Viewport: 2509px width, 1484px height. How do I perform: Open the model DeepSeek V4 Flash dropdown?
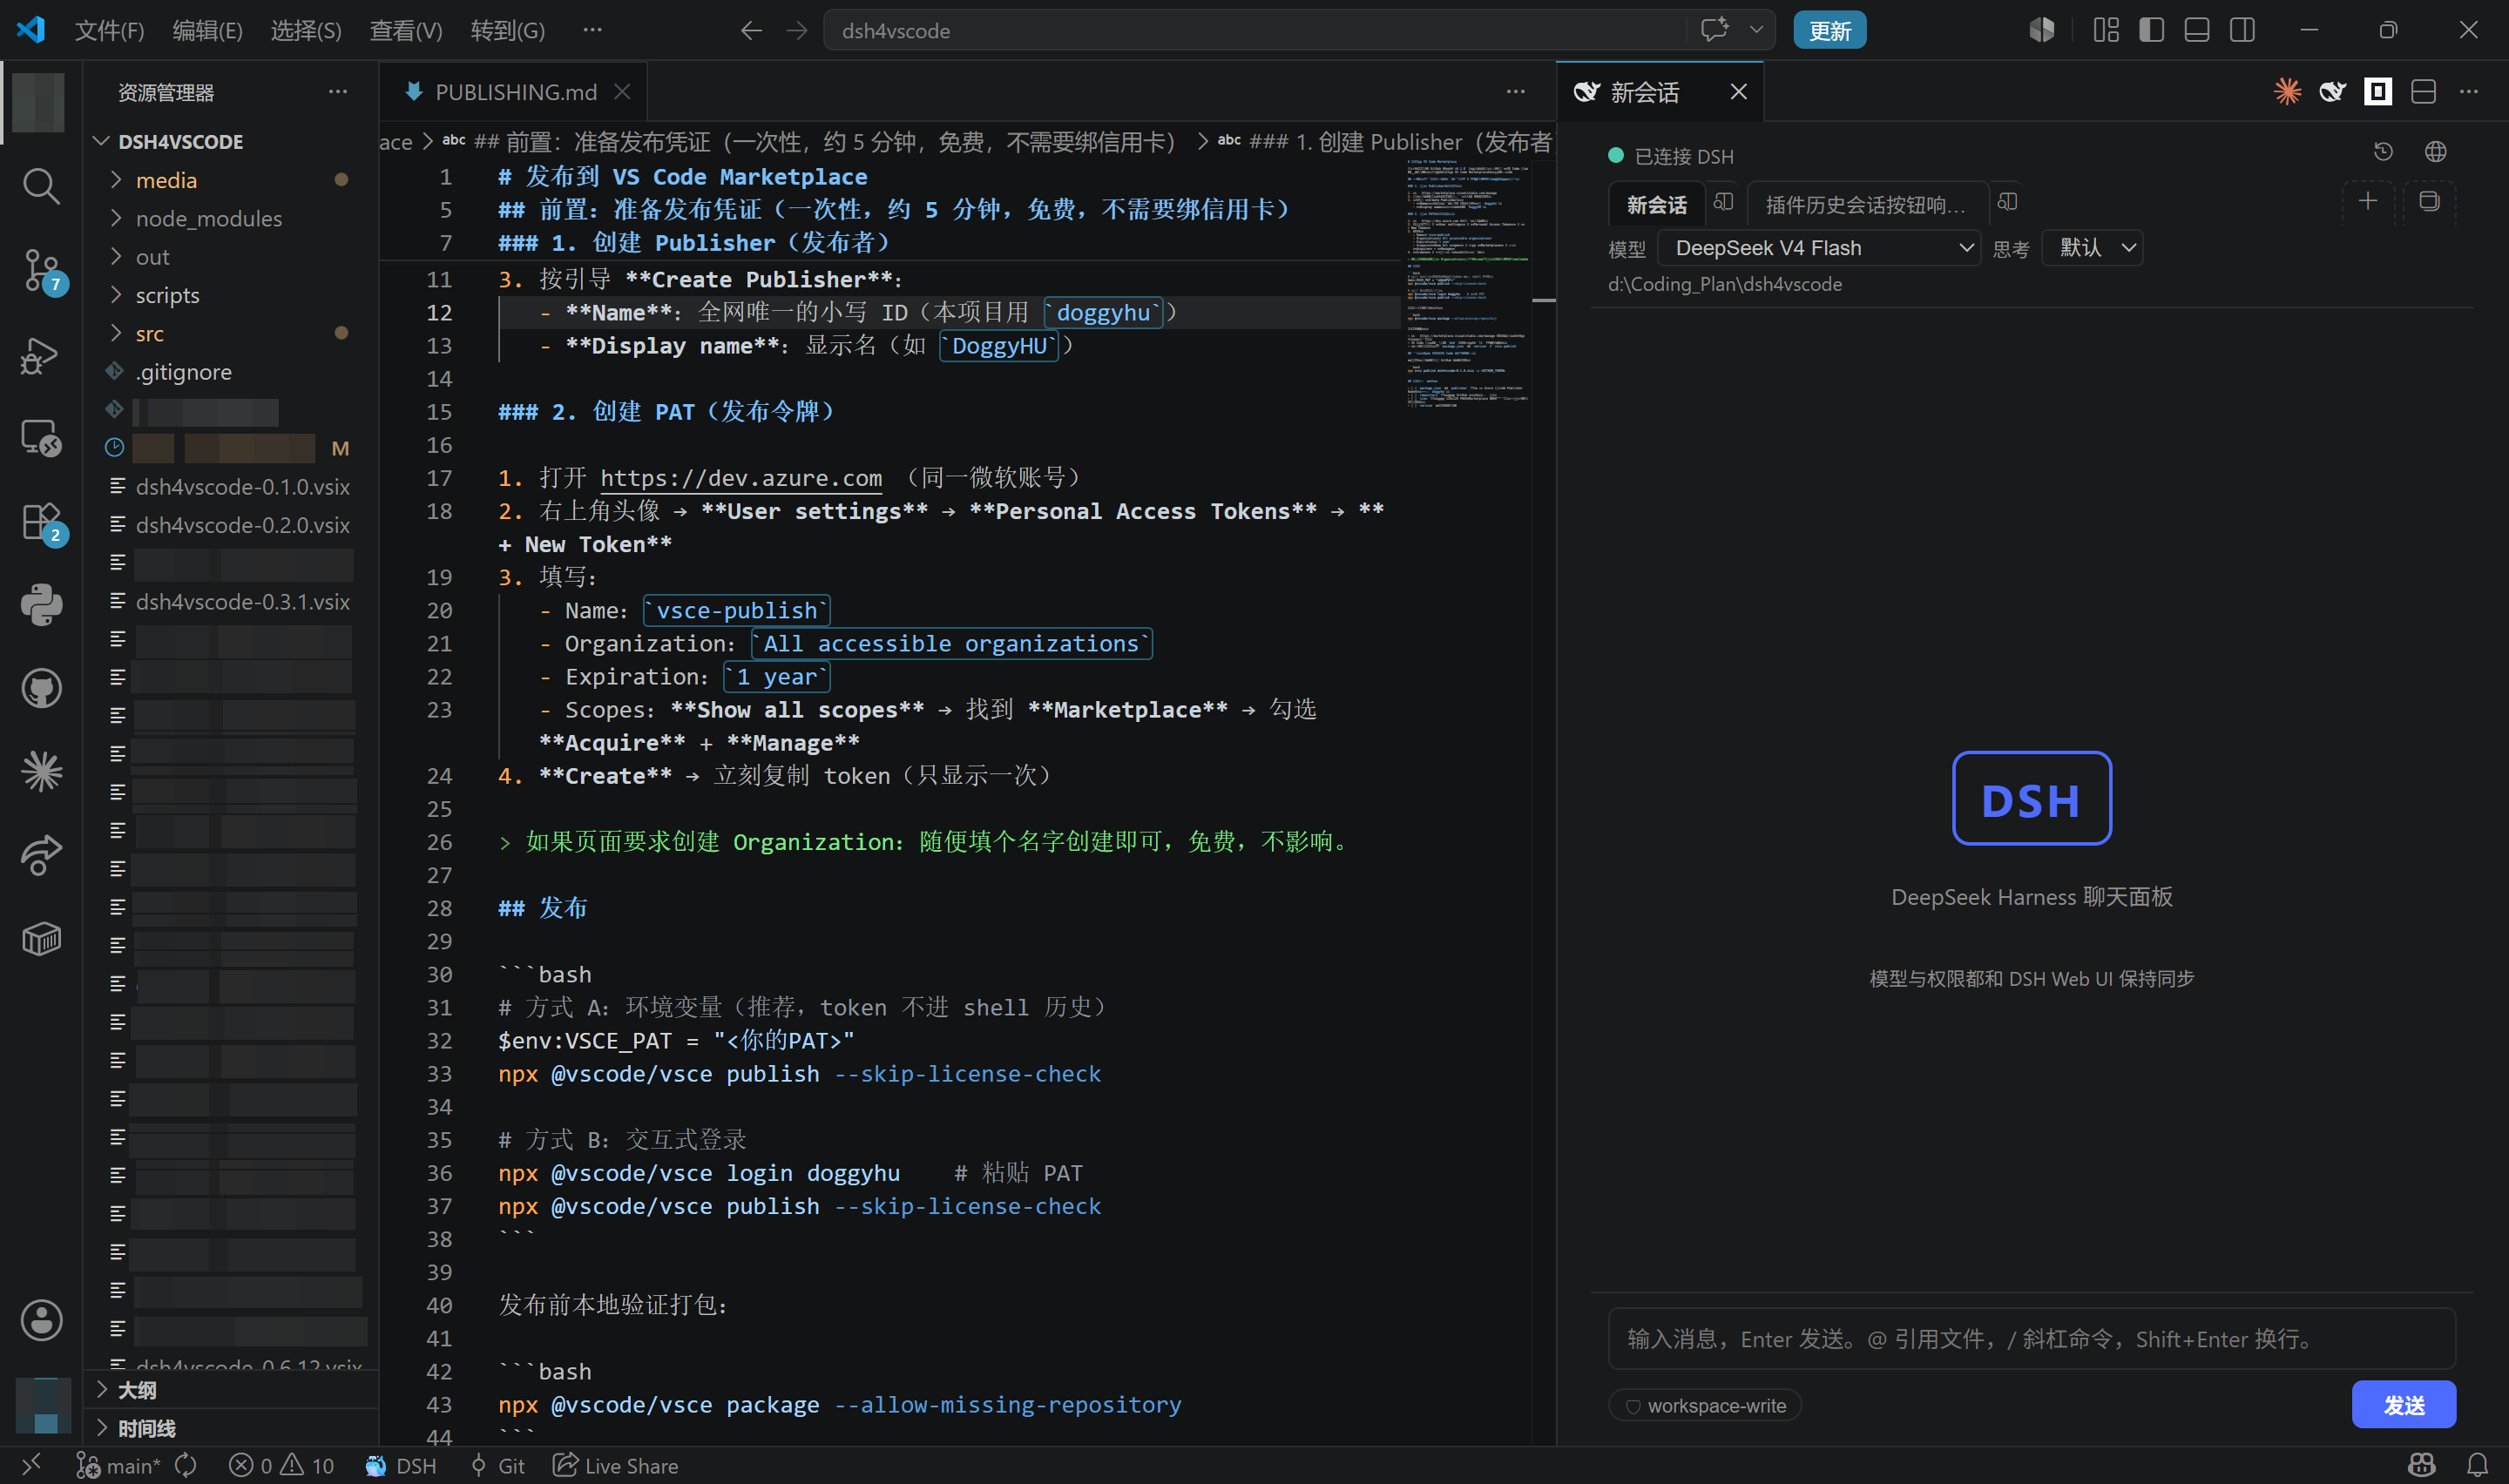1818,248
